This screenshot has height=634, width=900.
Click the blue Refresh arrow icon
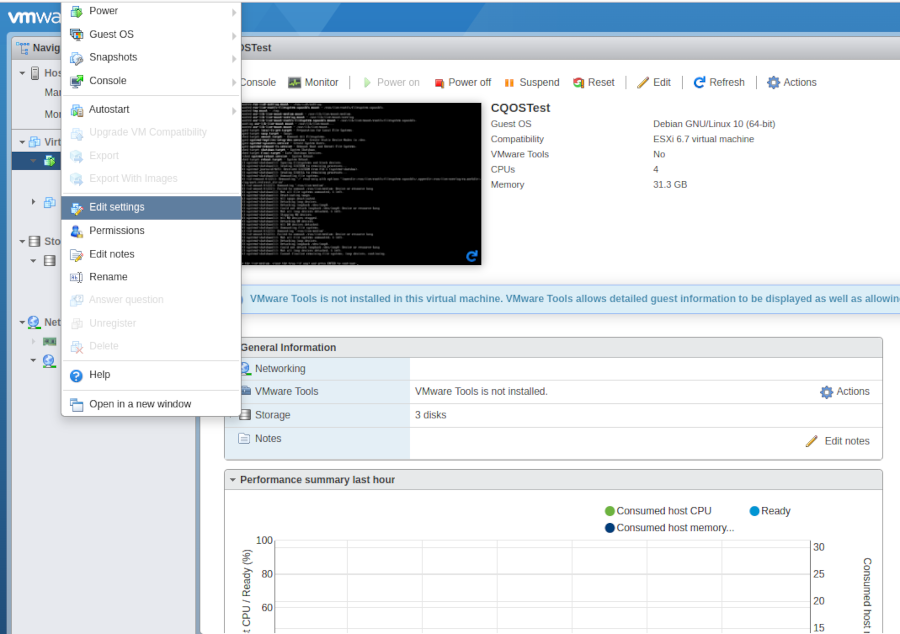(x=699, y=83)
